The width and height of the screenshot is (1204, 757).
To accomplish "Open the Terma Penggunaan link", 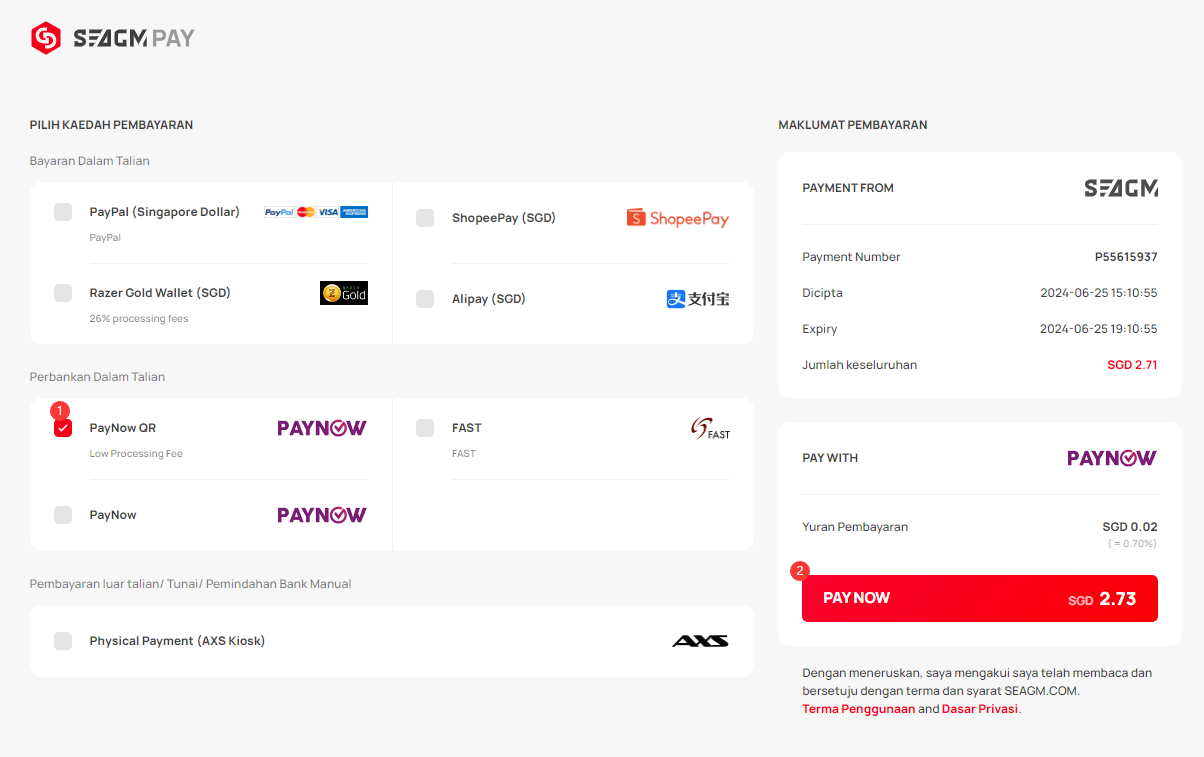I will [859, 709].
